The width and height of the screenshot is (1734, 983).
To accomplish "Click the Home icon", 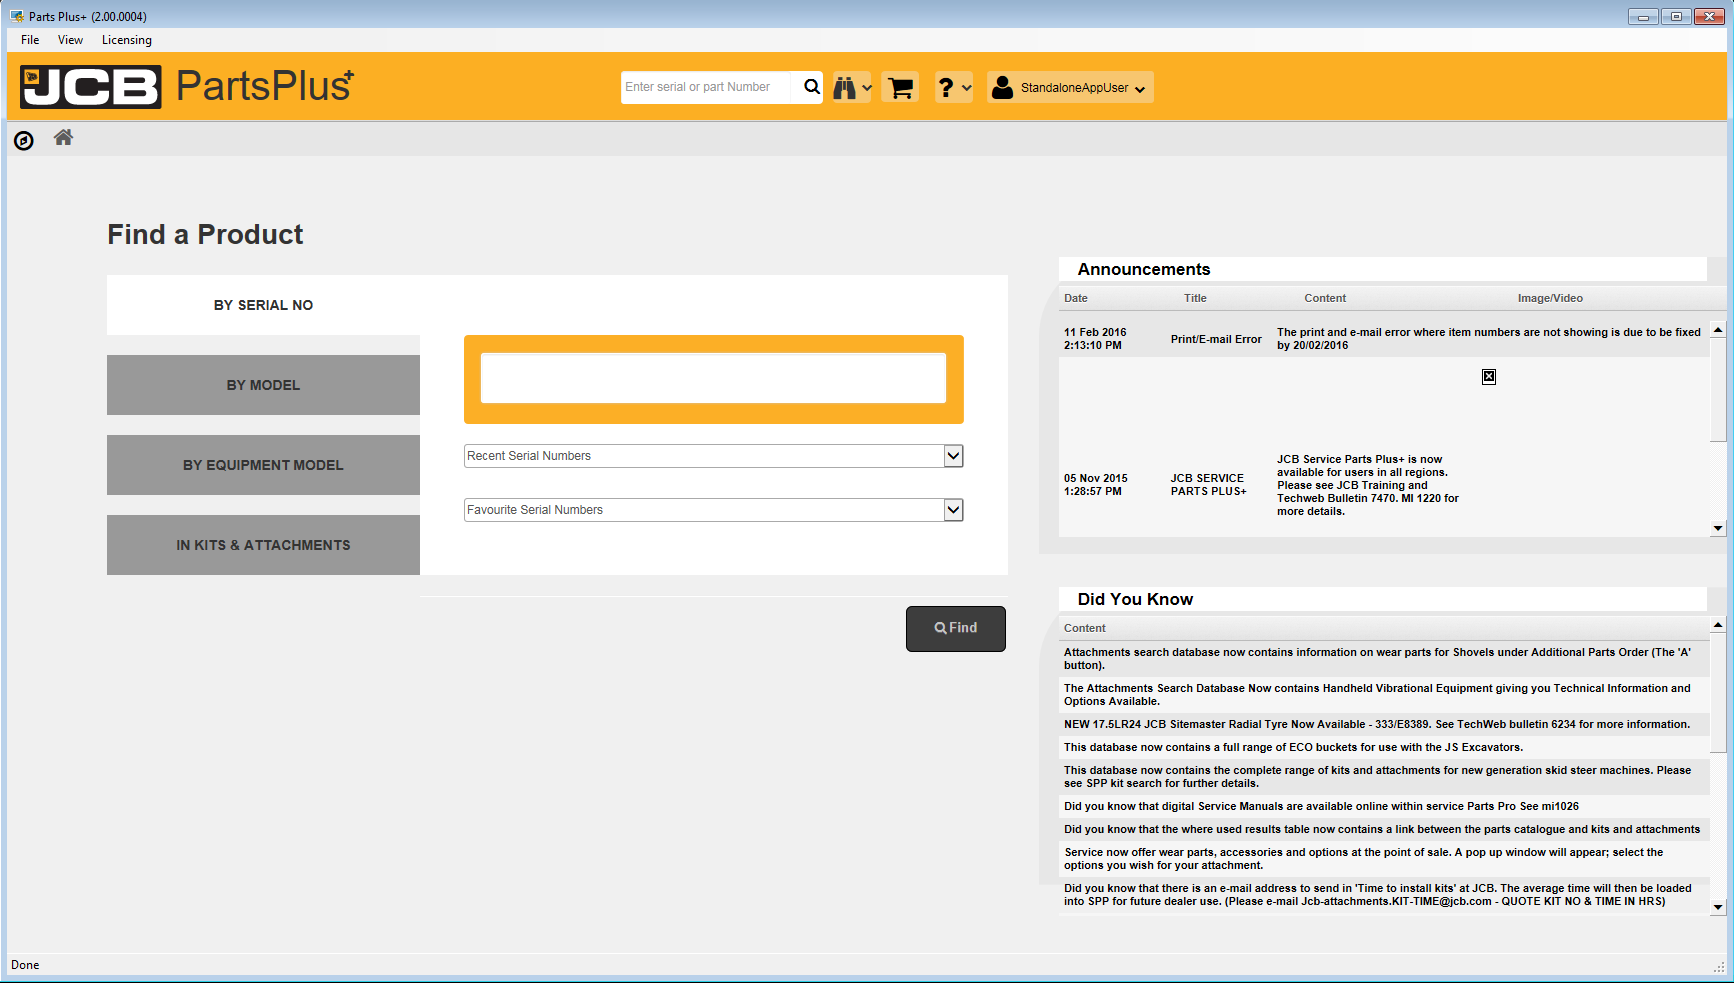I will [63, 138].
